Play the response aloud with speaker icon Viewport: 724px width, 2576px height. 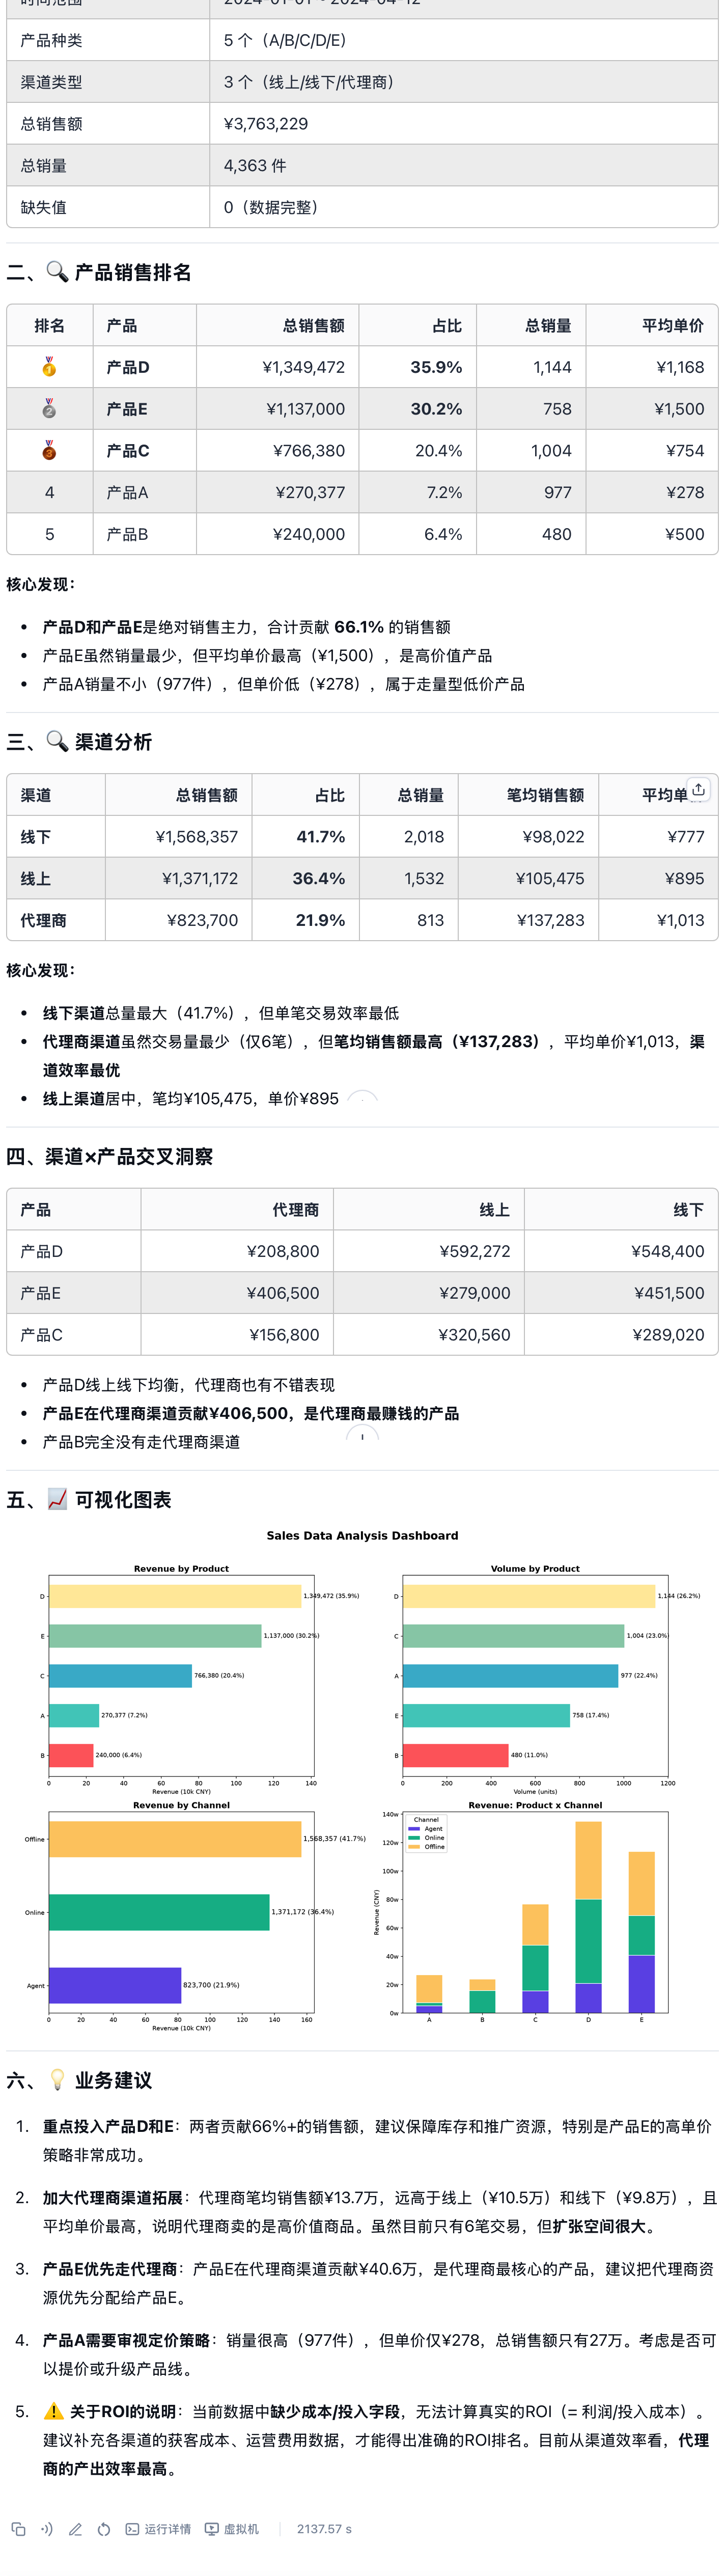[x=46, y=2529]
